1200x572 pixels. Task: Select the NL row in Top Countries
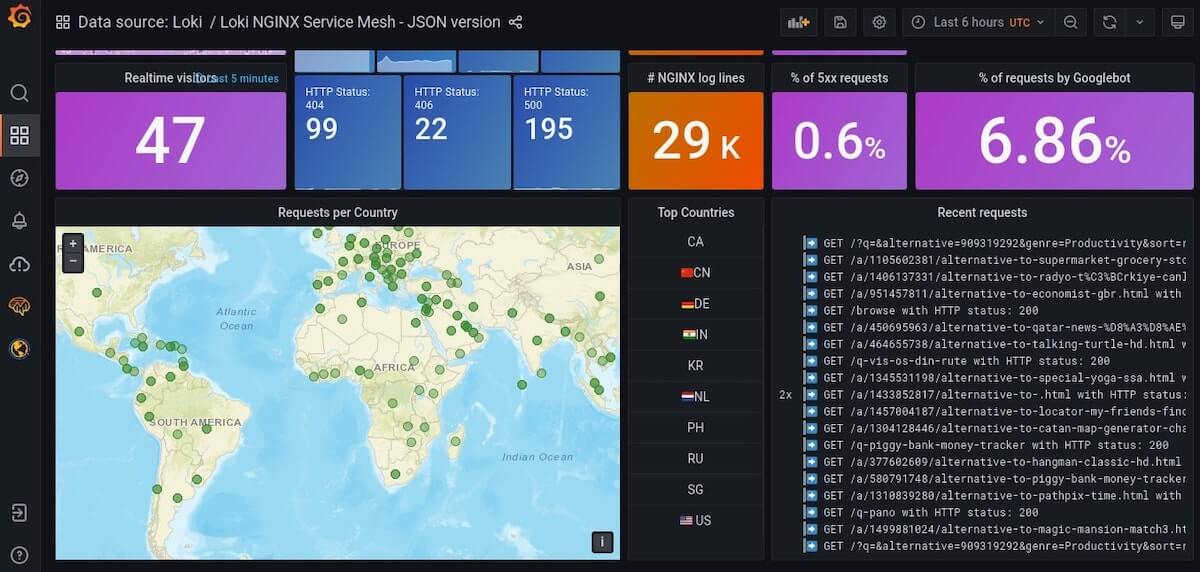(x=696, y=397)
